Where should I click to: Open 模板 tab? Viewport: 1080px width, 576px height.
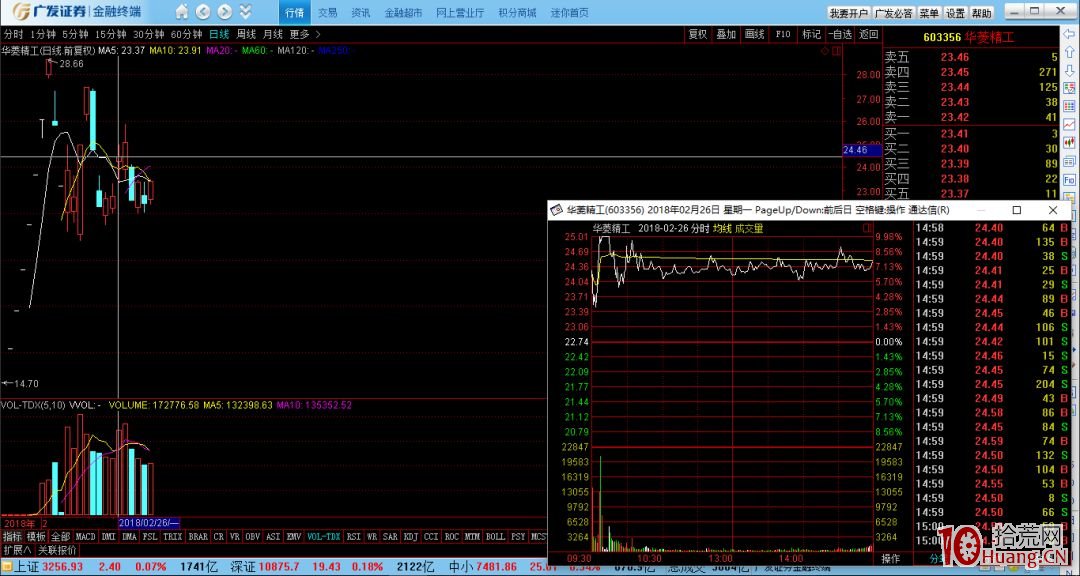[x=36, y=537]
